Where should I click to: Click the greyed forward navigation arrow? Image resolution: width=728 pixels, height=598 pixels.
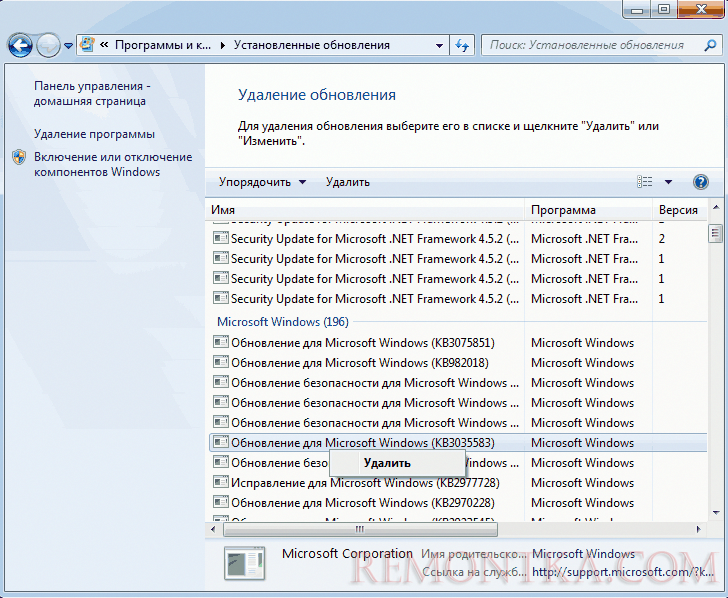48,46
